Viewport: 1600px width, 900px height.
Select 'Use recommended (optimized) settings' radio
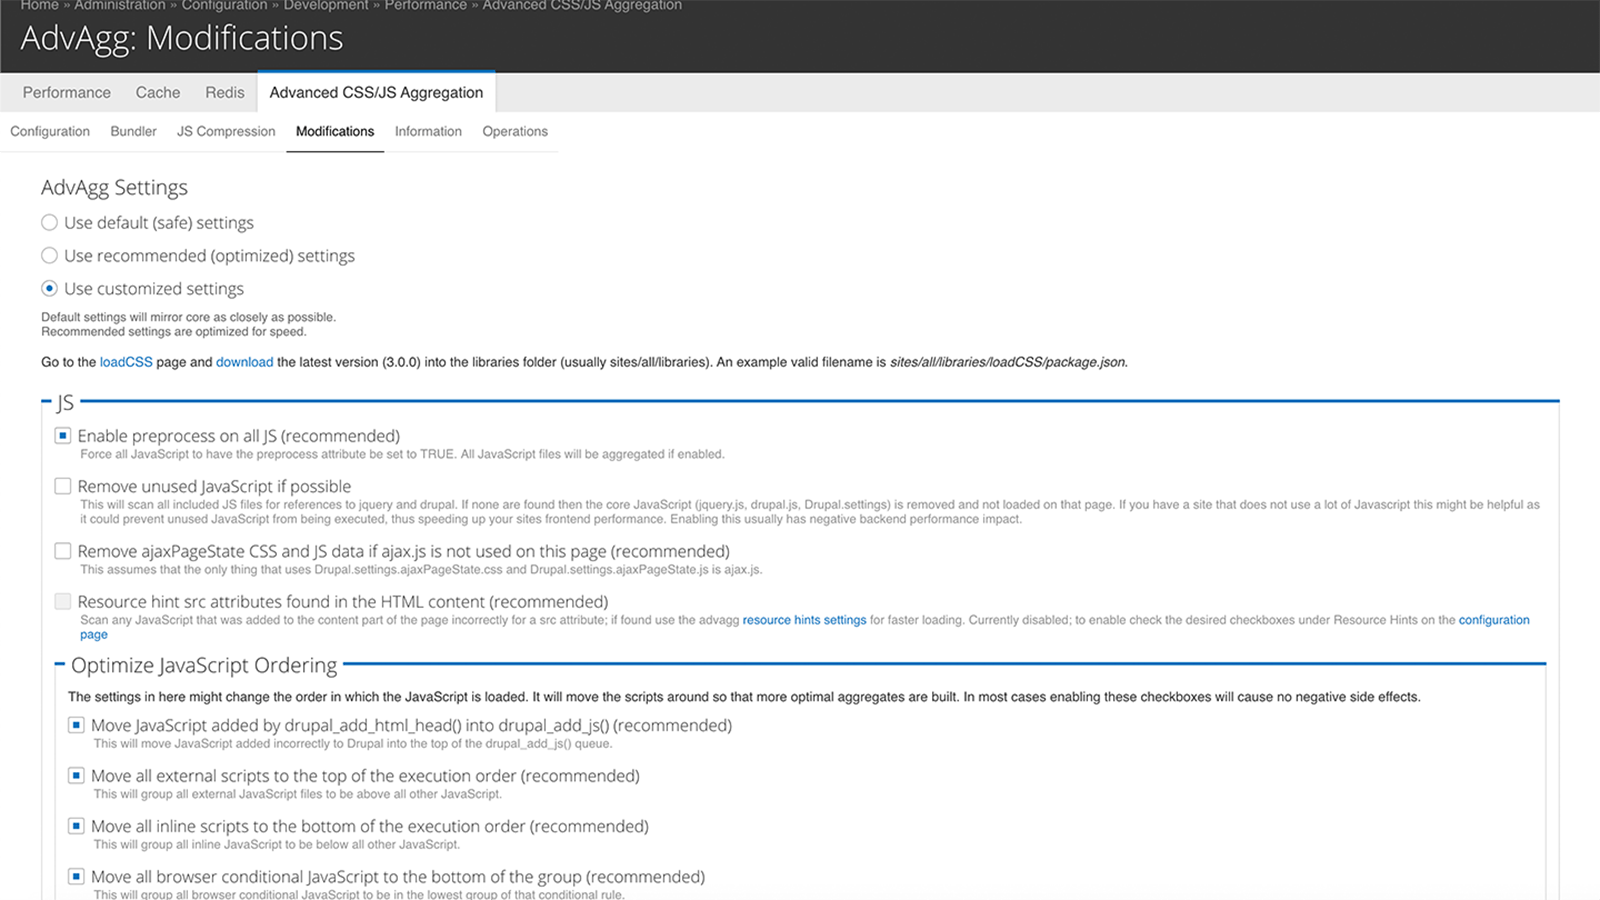click(x=49, y=255)
